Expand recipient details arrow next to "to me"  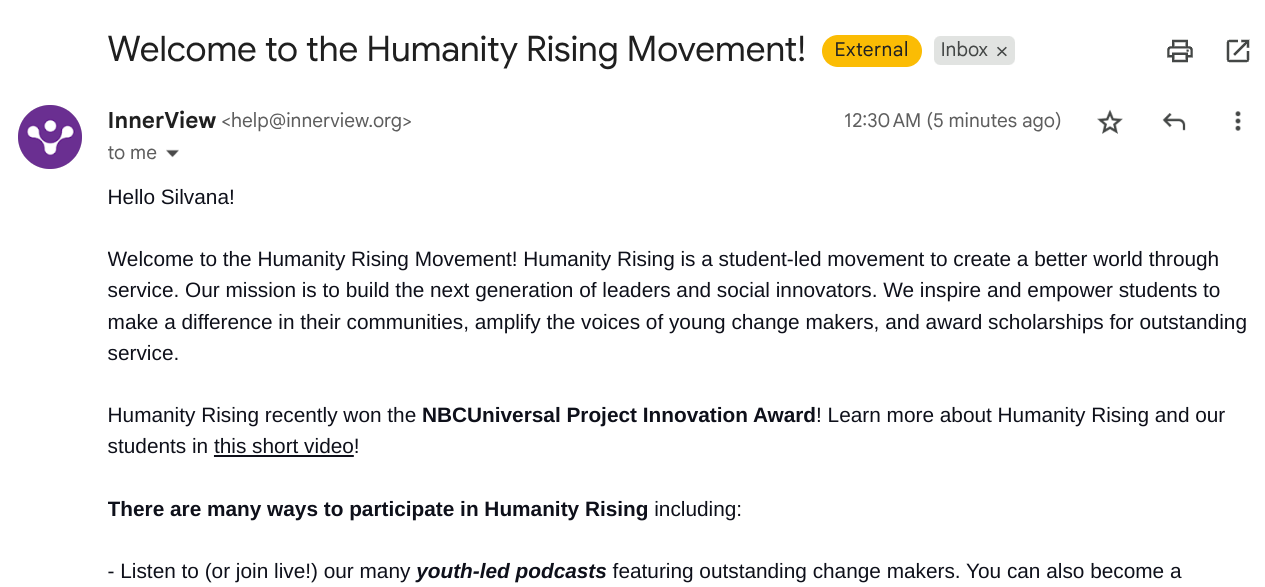click(172, 153)
